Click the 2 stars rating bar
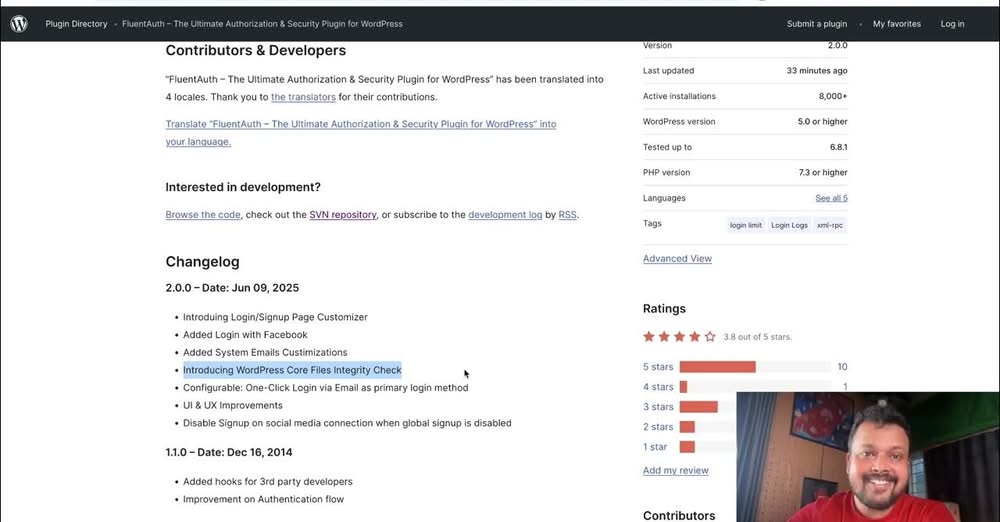Screen dimensions: 1000x522 [708, 427]
